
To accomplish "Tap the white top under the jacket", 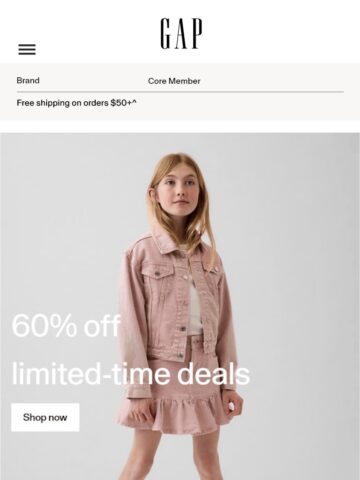I will click(x=195, y=308).
